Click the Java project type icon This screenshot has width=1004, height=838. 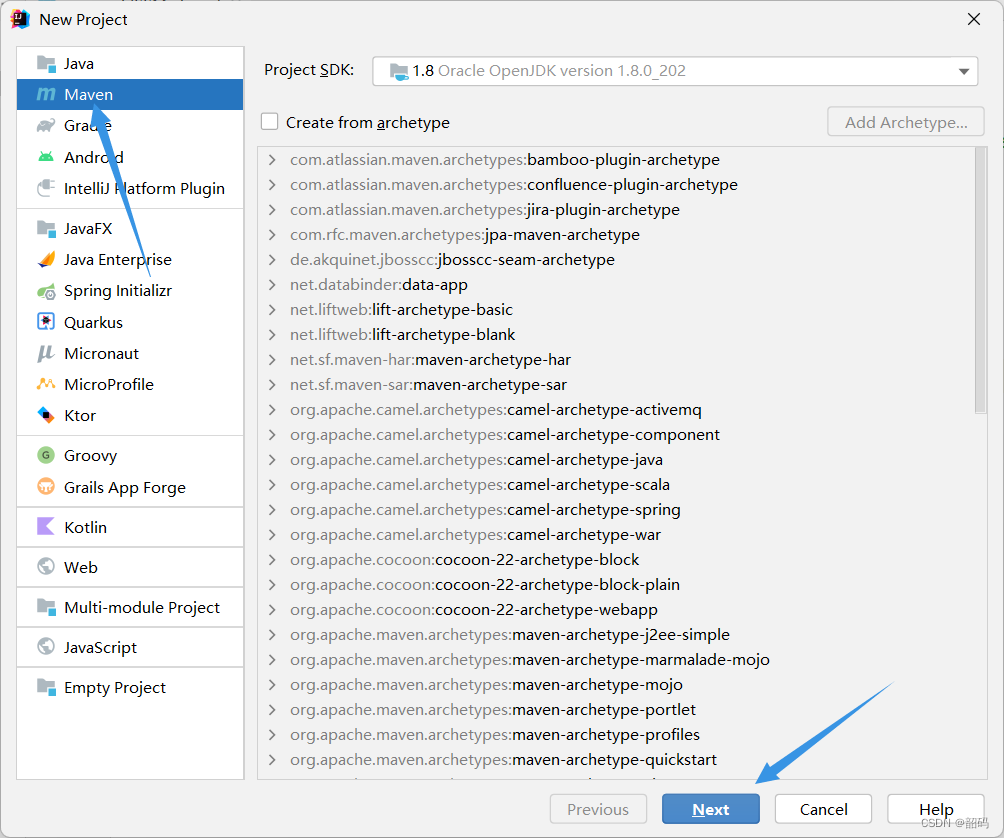coord(46,63)
